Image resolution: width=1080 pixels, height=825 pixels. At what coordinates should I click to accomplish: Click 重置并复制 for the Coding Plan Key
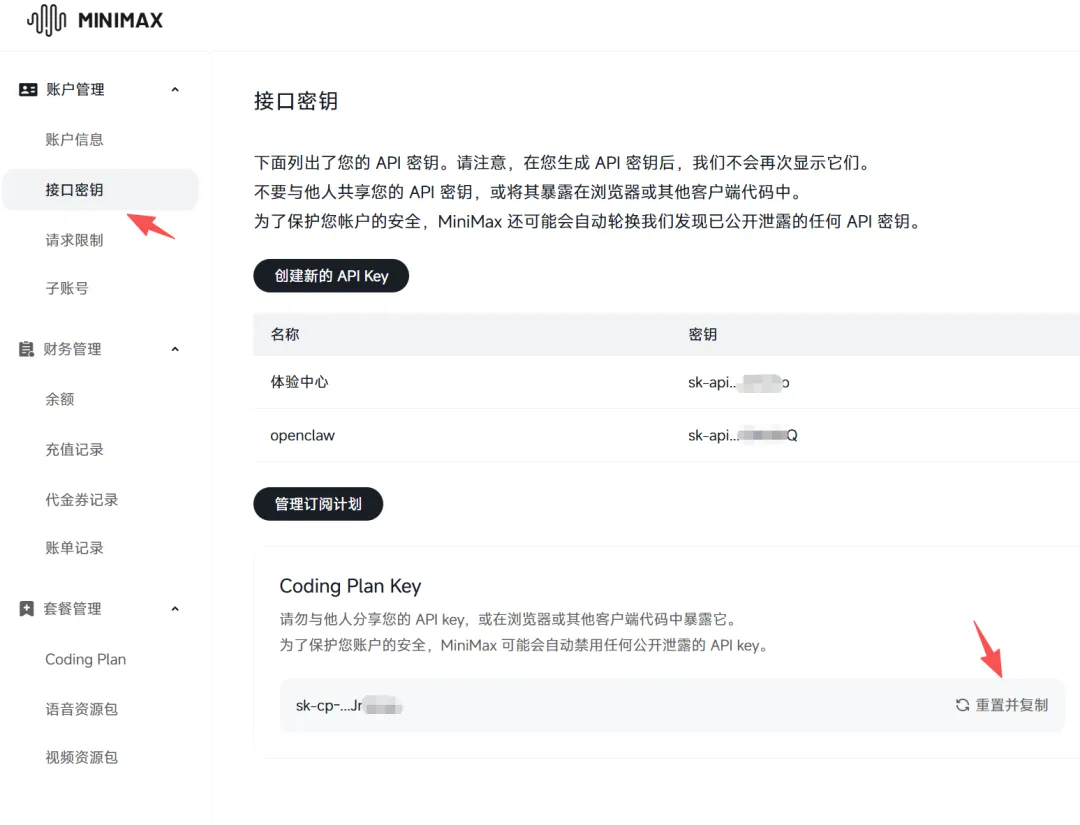pos(1002,704)
